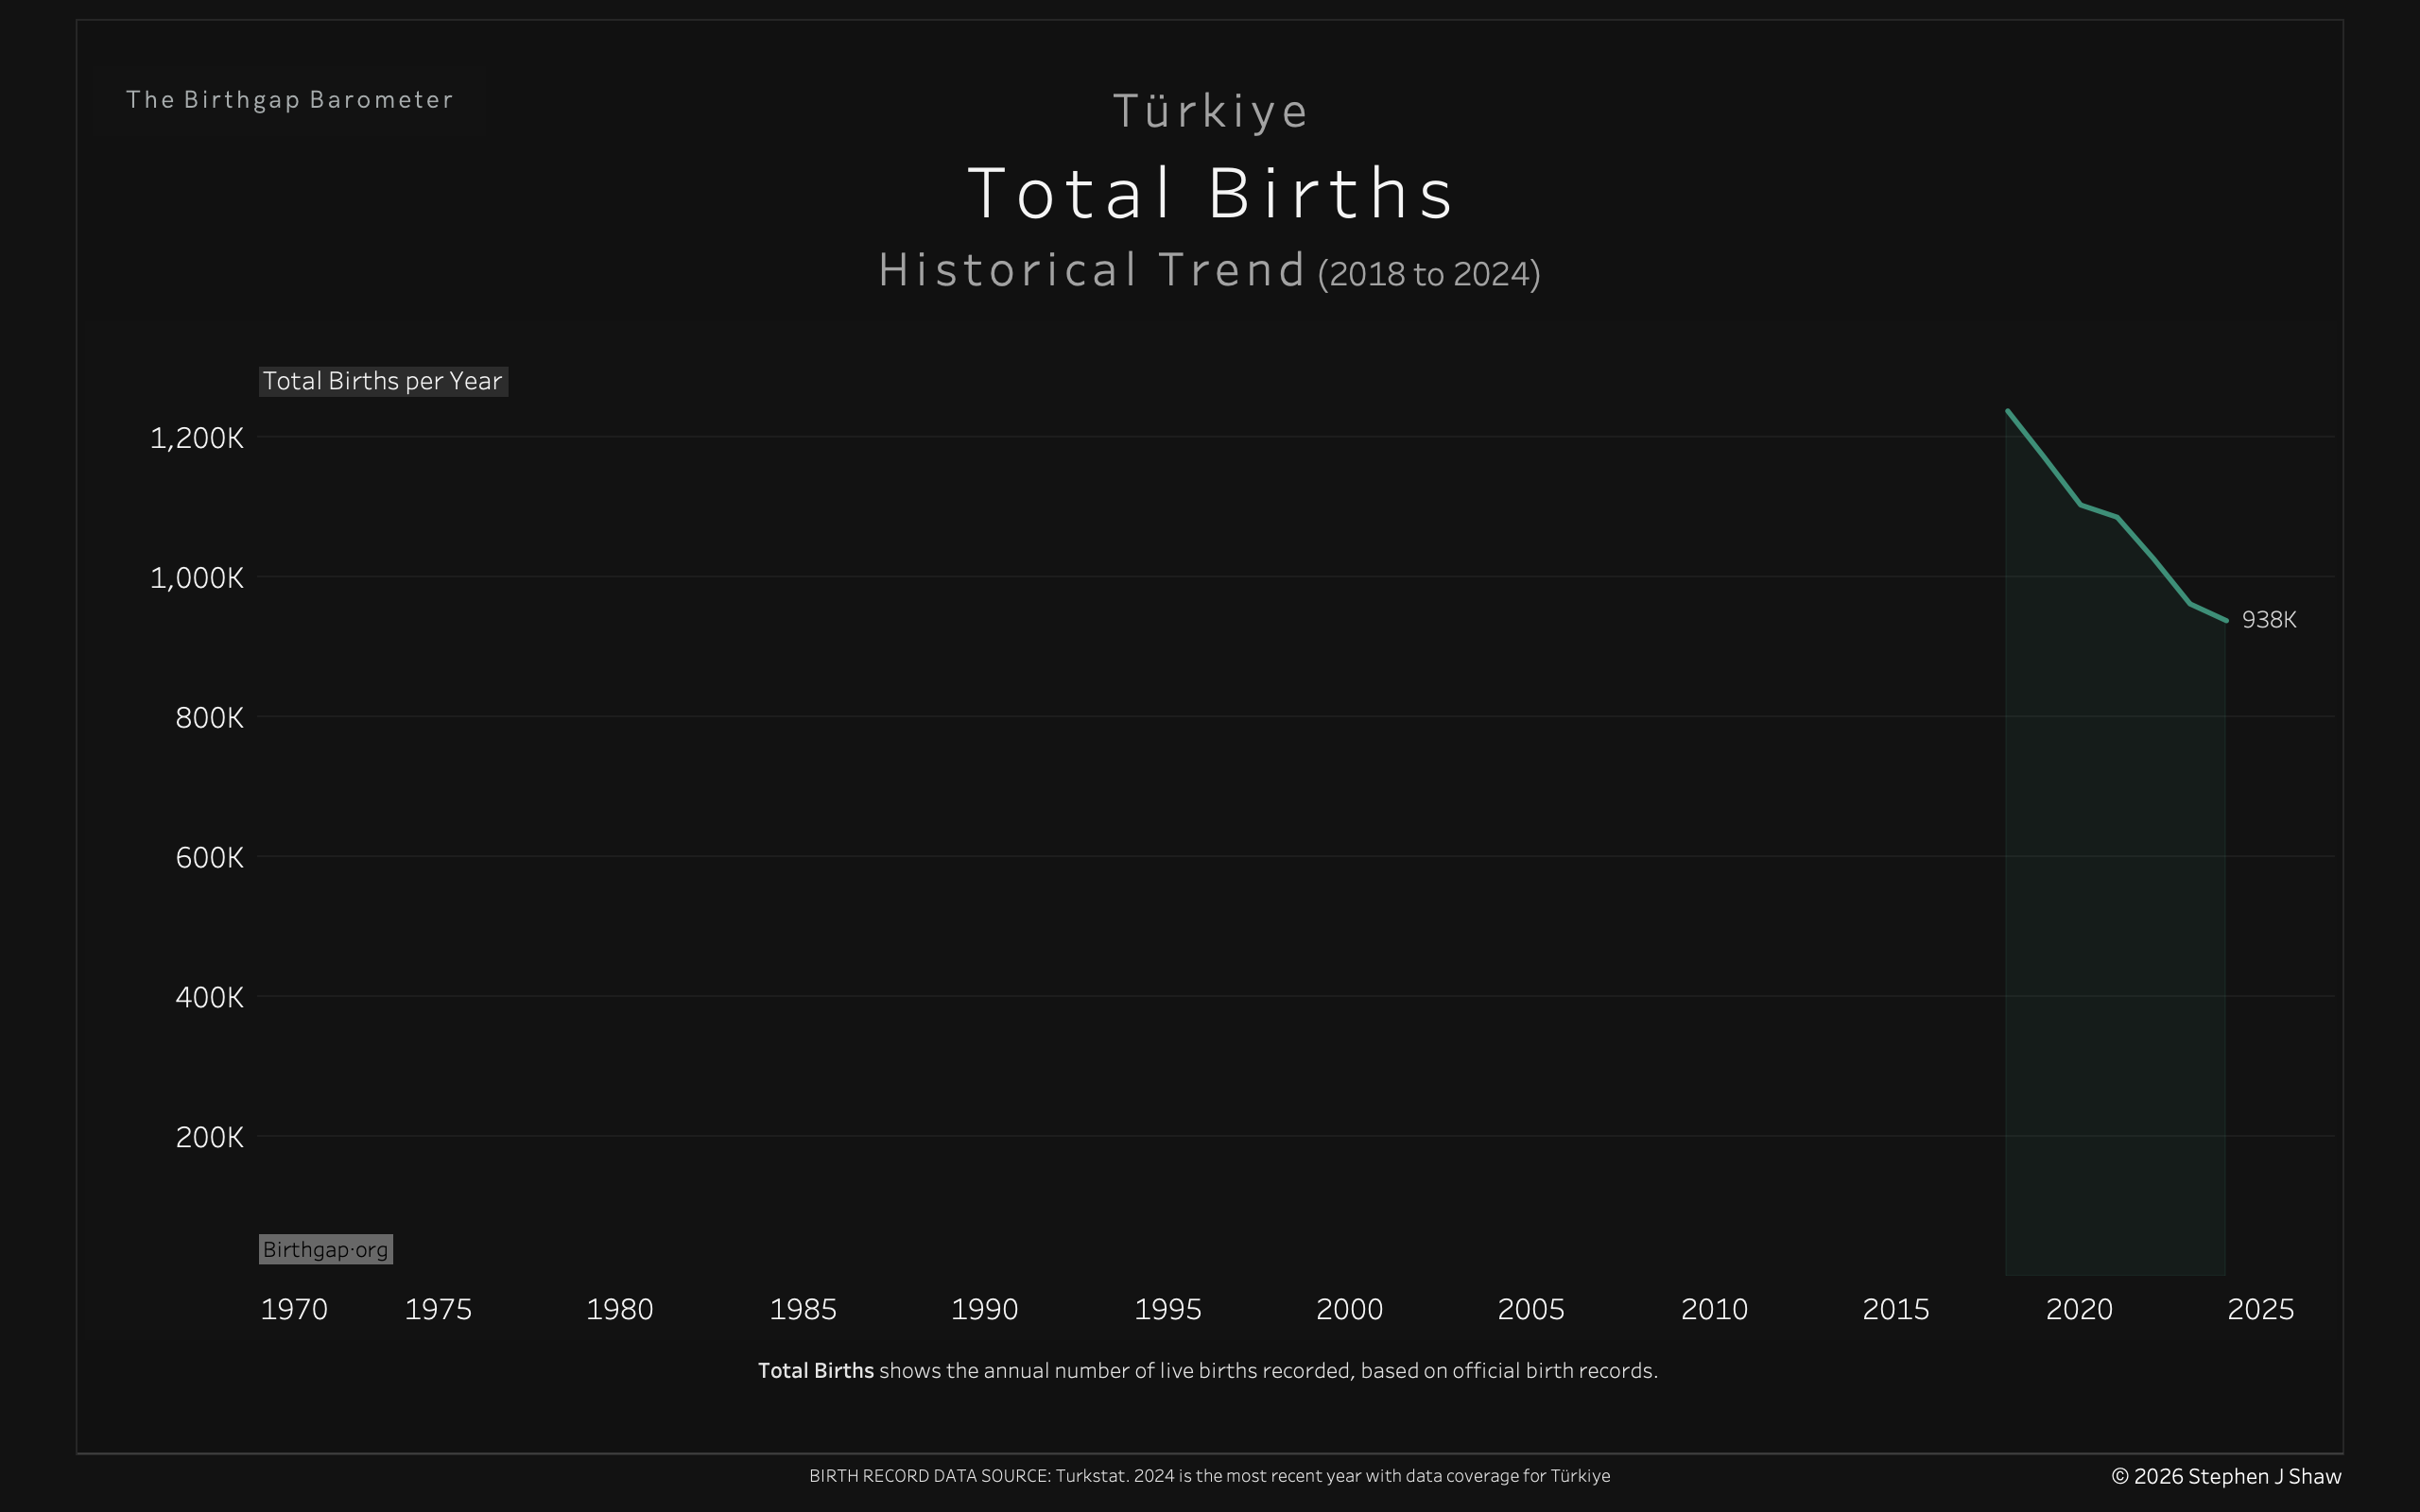Image resolution: width=2420 pixels, height=1512 pixels.
Task: Click the green shaded area under the line
Action: click(2115, 900)
